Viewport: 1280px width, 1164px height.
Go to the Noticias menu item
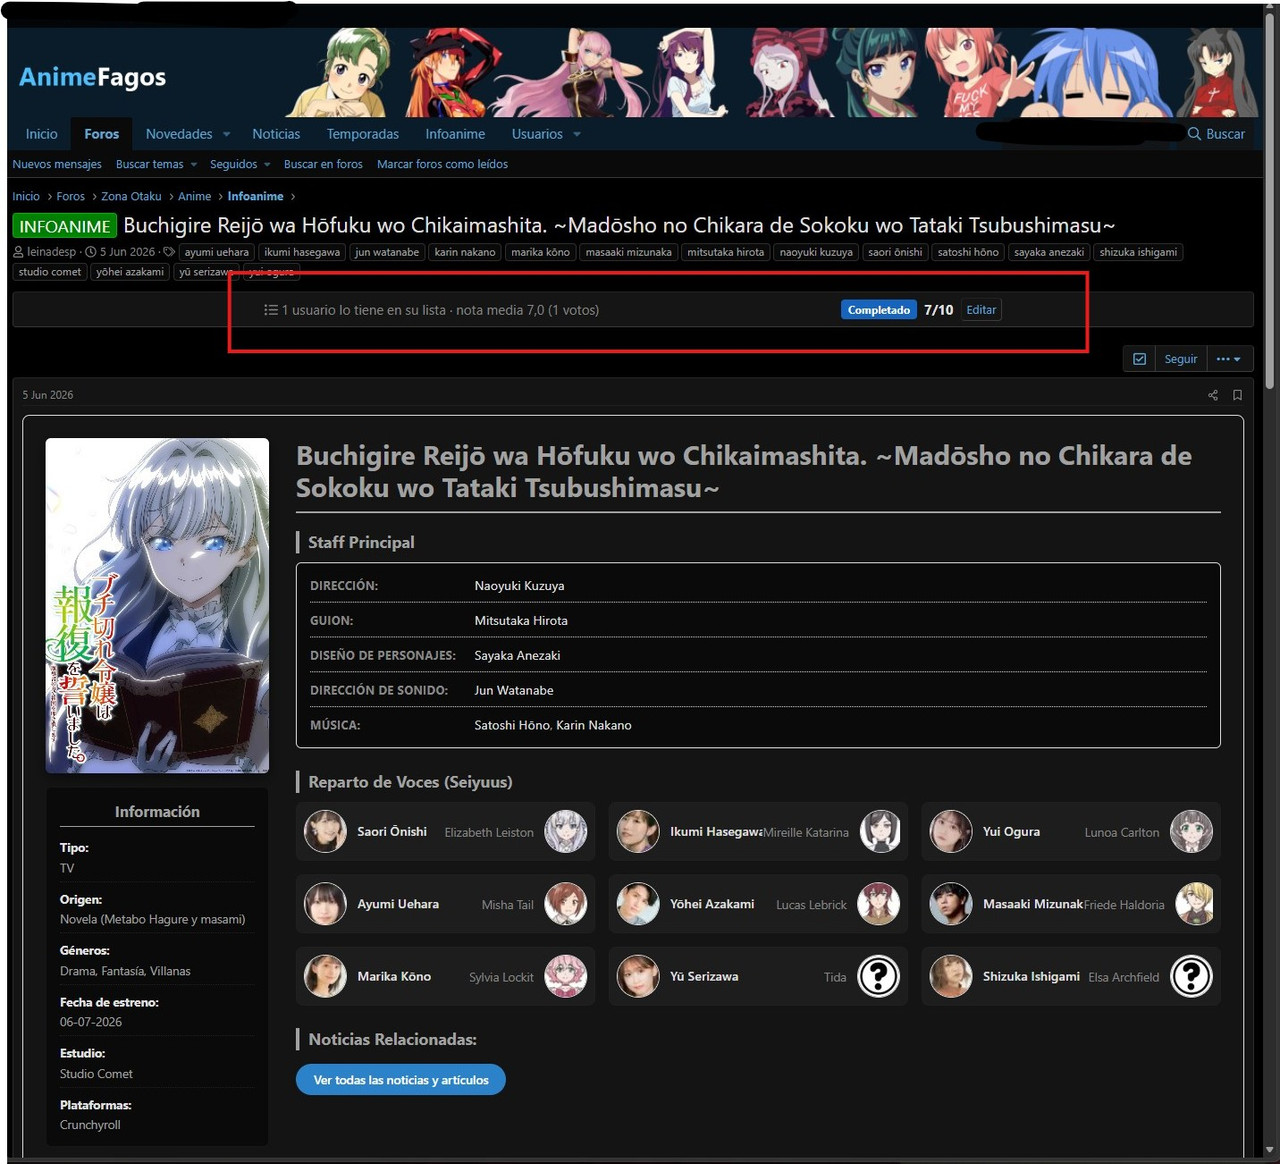(276, 134)
